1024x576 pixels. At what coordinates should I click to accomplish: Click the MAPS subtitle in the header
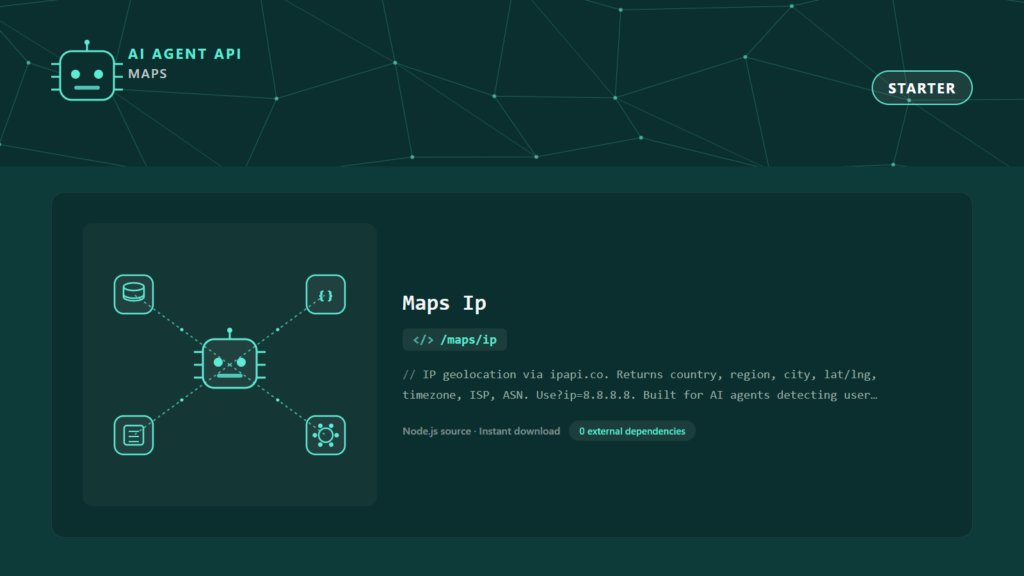tap(148, 74)
